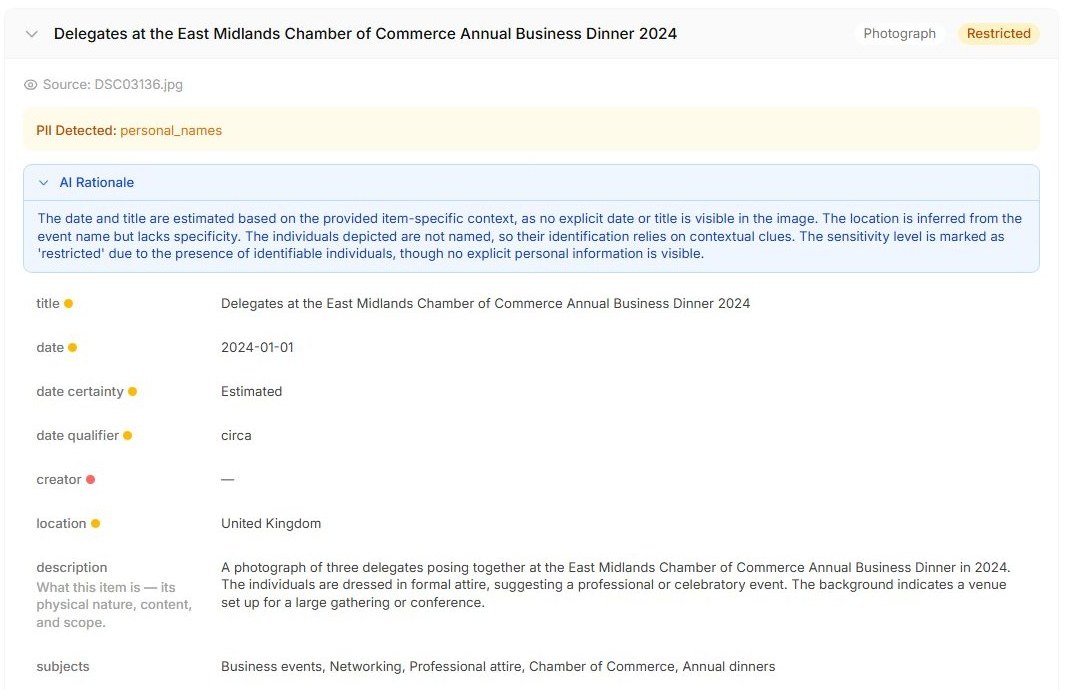Click the Estimated date certainty value
The image size is (1075, 690).
point(251,392)
